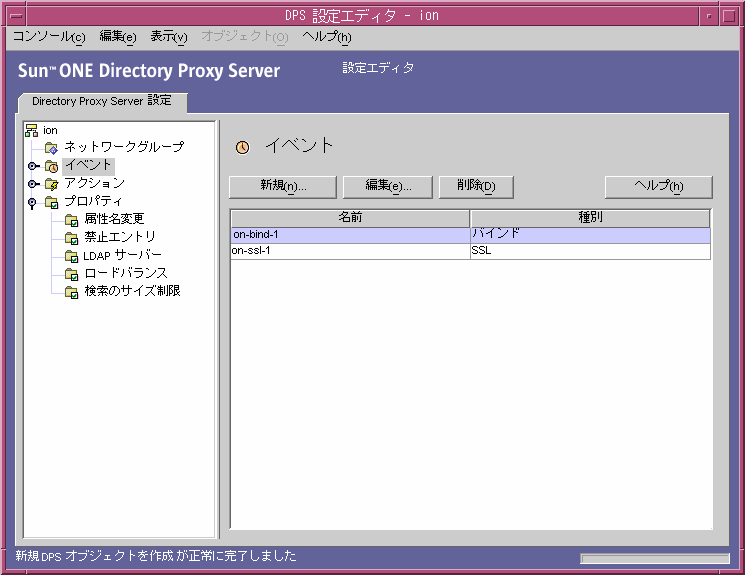
Task: Select アクション in the tree
Action: (x=95, y=183)
